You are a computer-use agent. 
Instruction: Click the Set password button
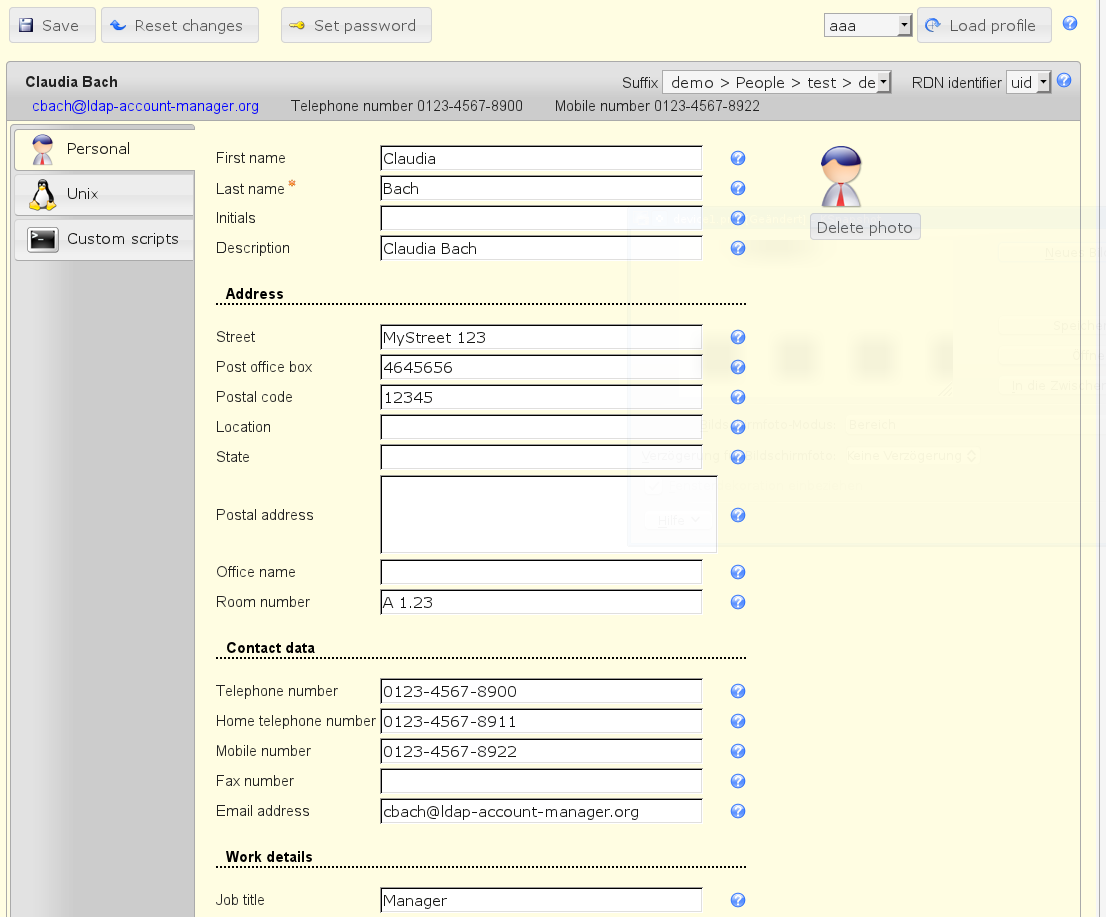point(355,25)
